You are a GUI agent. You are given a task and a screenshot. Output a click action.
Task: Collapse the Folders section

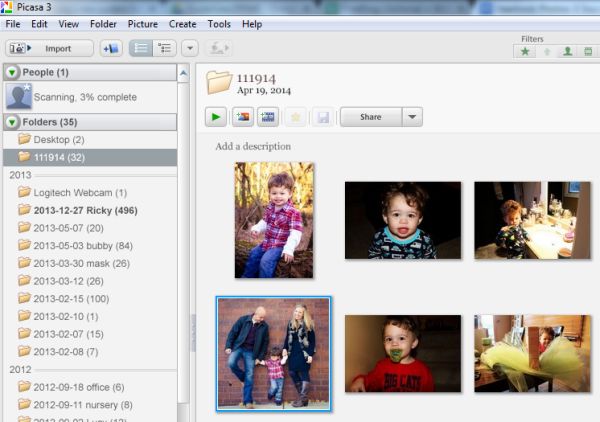pyautogui.click(x=12, y=122)
